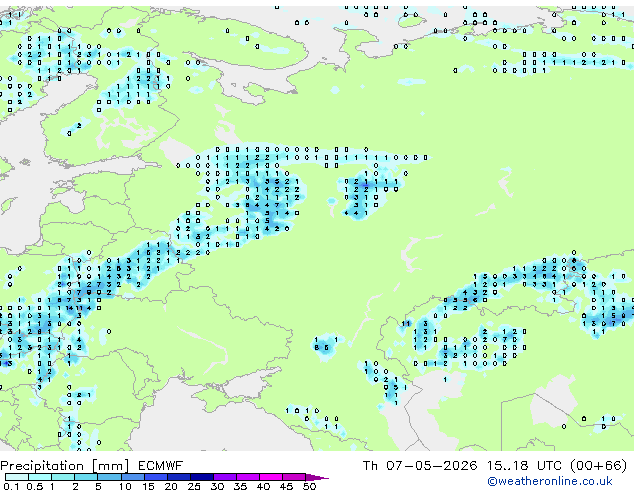The height and width of the screenshot is (490, 634).
Task: Select the 15–20 mm legend color box
Action: [x=155, y=477]
